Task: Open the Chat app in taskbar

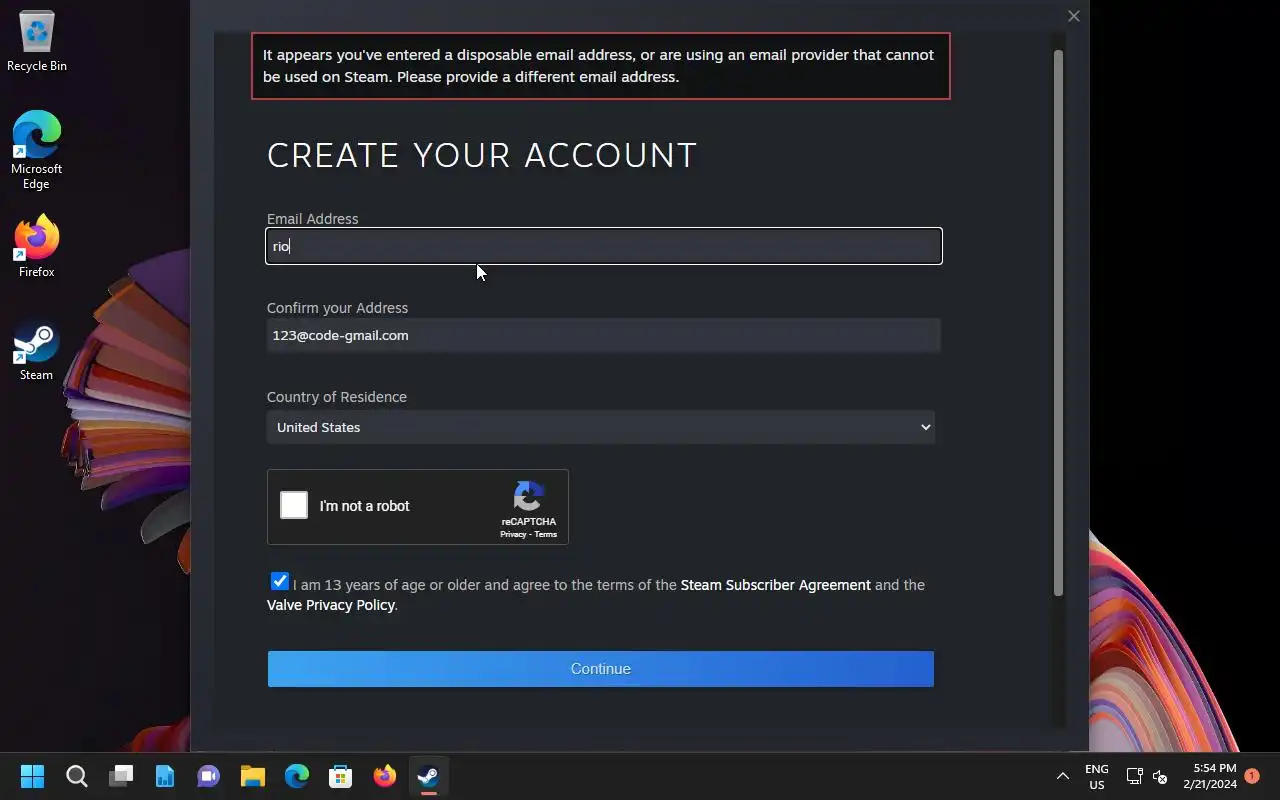Action: click(209, 776)
